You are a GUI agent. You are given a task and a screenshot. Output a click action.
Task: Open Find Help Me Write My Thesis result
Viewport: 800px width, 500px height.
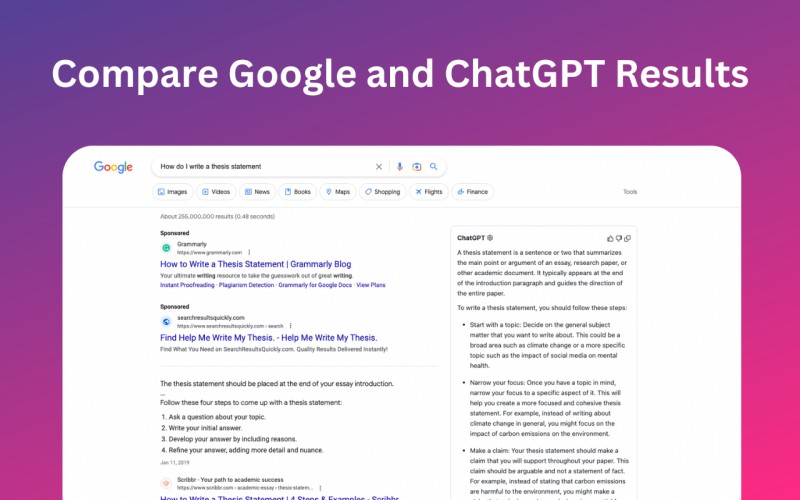coord(269,337)
